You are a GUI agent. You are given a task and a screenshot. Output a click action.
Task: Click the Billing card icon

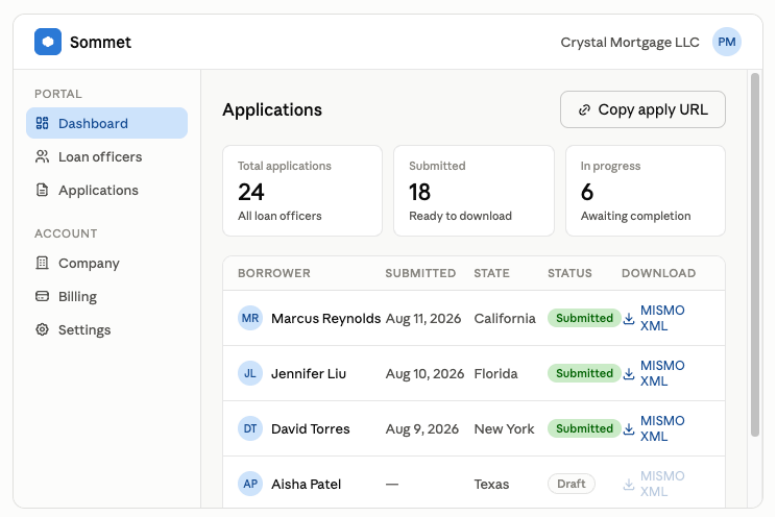click(x=42, y=296)
